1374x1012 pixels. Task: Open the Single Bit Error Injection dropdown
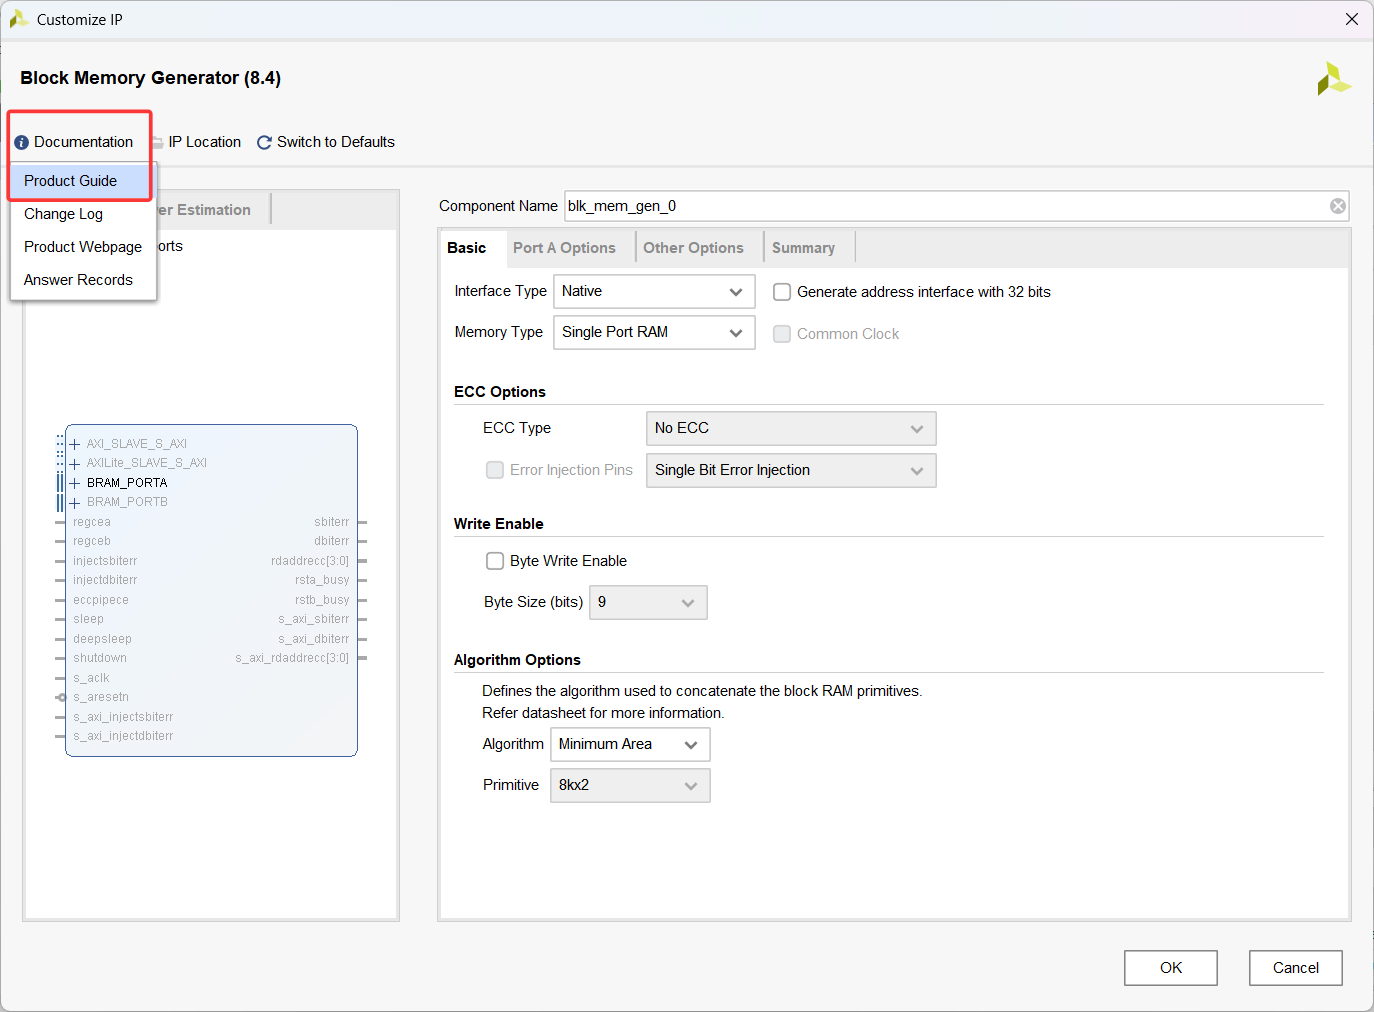791,471
